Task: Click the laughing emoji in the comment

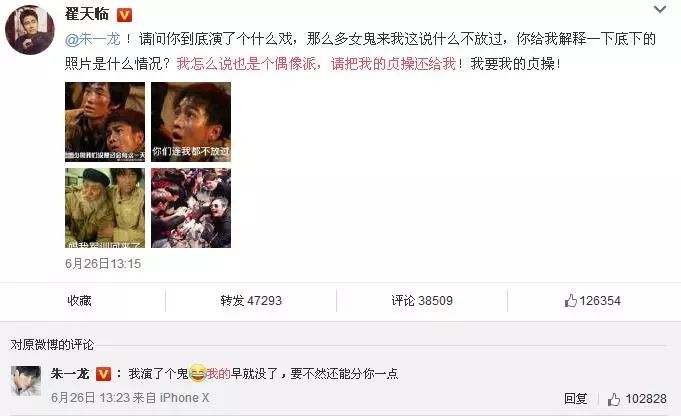Action: point(198,373)
